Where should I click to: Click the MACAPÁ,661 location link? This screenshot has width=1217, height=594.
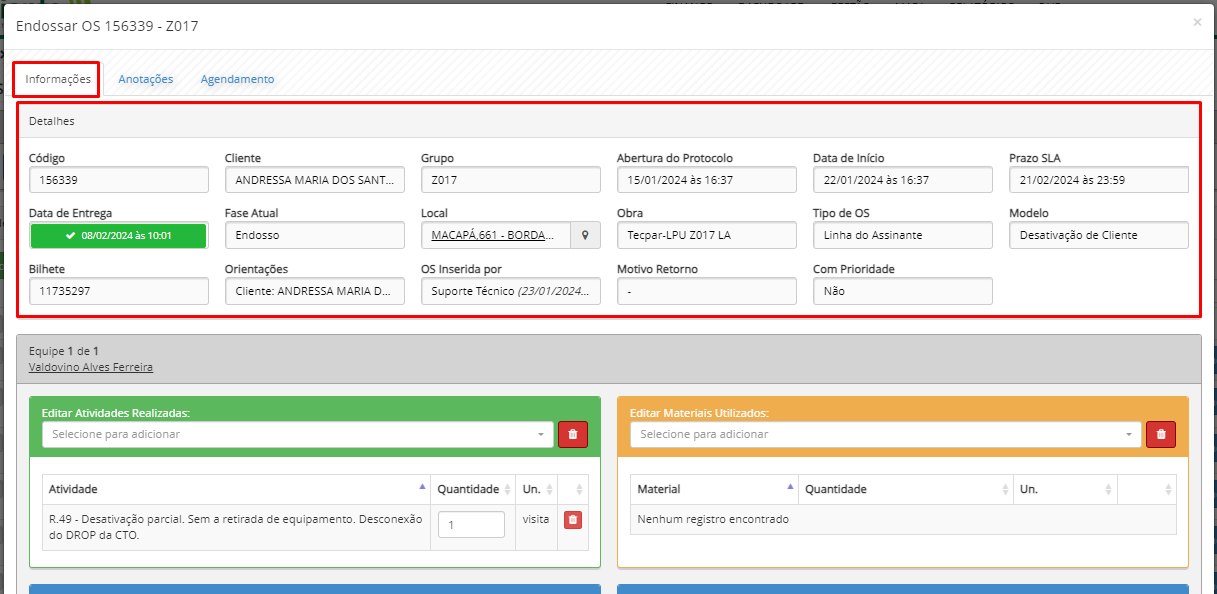click(x=493, y=235)
